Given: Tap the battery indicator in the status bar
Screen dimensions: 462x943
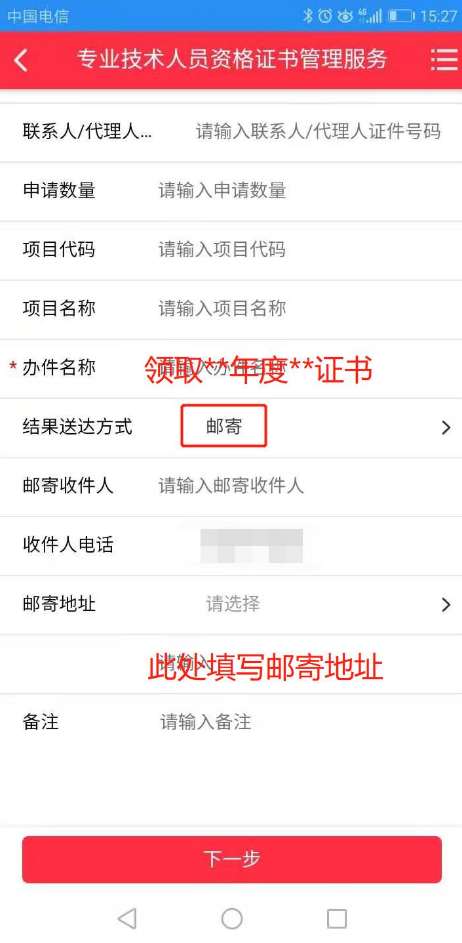Looking at the screenshot, I should [x=401, y=16].
